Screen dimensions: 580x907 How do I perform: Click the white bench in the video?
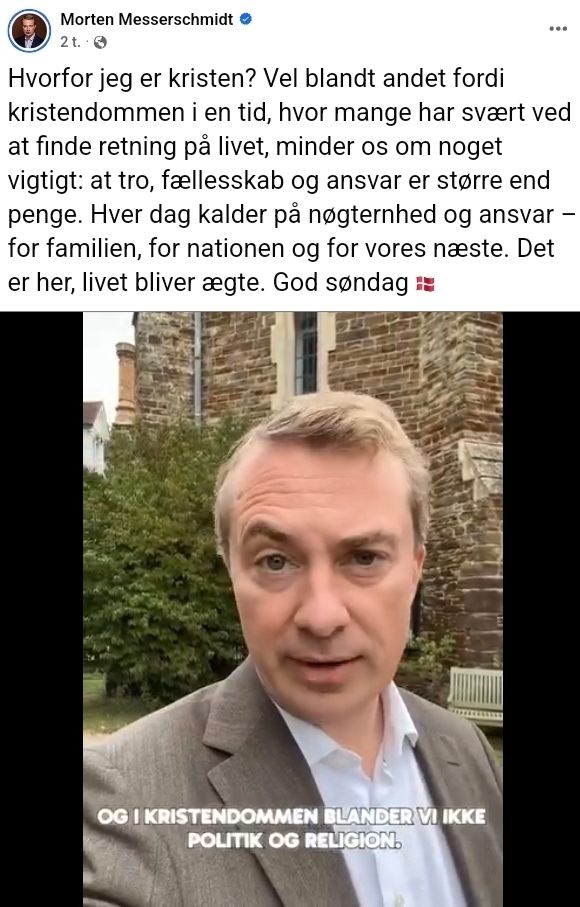tap(475, 696)
